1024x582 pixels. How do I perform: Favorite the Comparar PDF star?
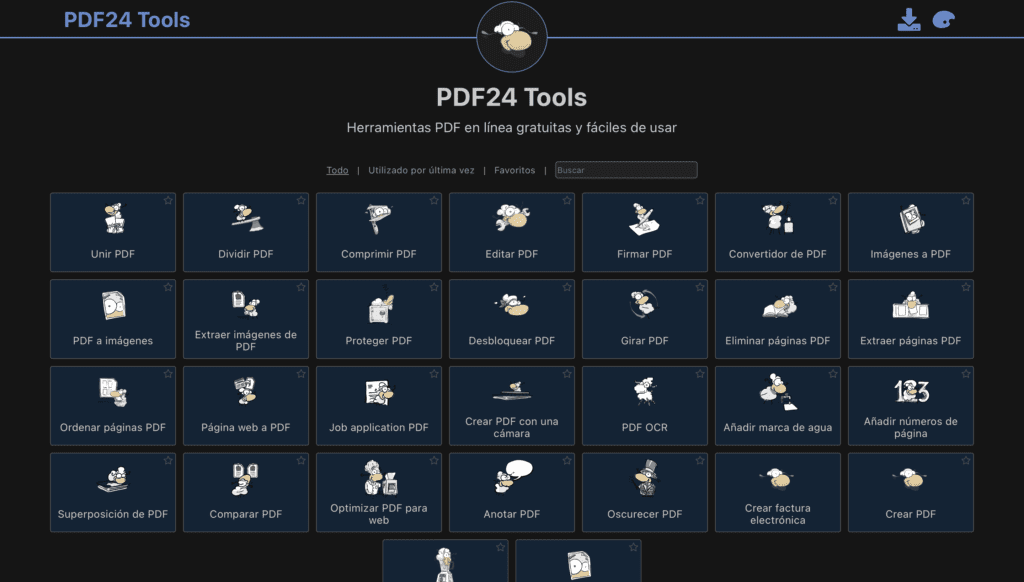[301, 461]
